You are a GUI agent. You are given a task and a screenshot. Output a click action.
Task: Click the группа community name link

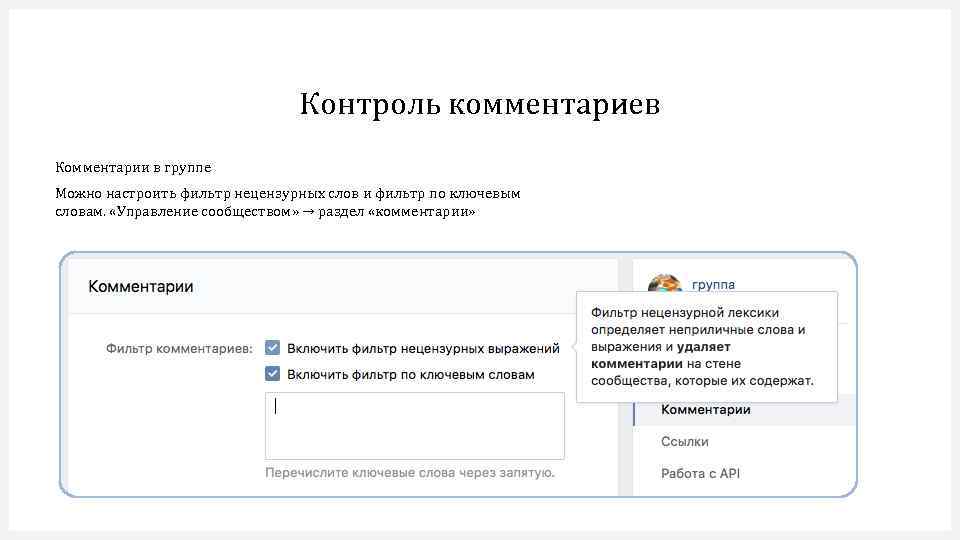point(713,285)
